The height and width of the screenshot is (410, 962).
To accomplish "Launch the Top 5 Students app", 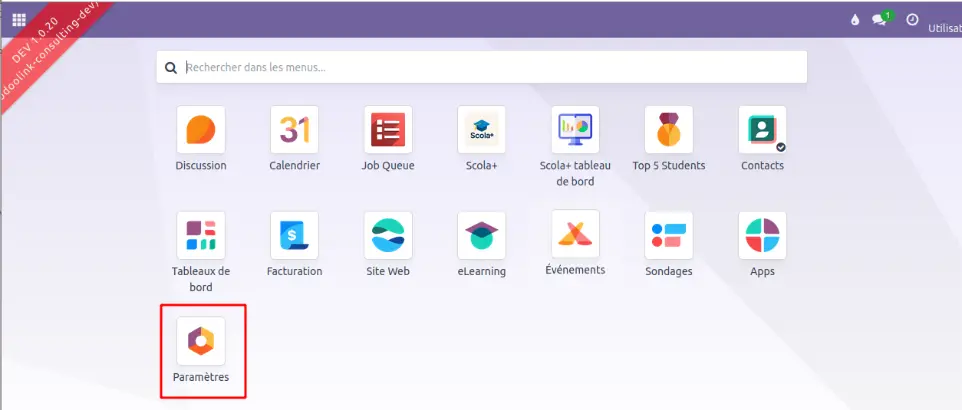I will coord(669,130).
